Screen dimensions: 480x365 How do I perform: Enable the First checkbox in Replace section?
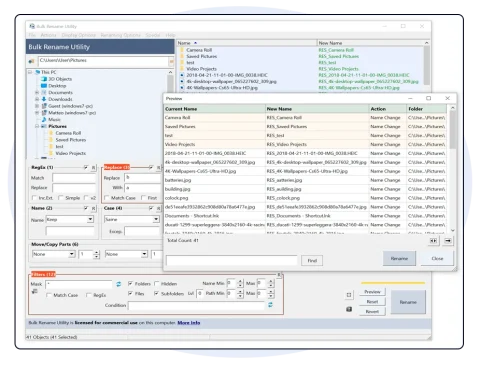click(x=143, y=198)
